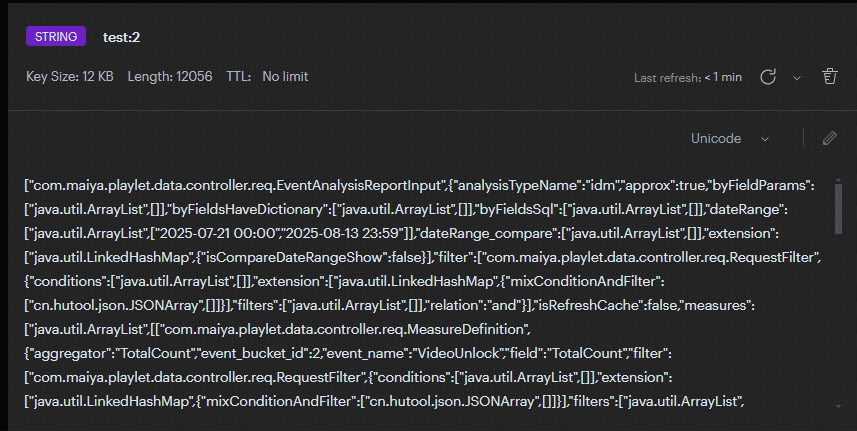Click the value scrollbar thumb
Image resolution: width=857 pixels, height=431 pixels.
coord(838,208)
